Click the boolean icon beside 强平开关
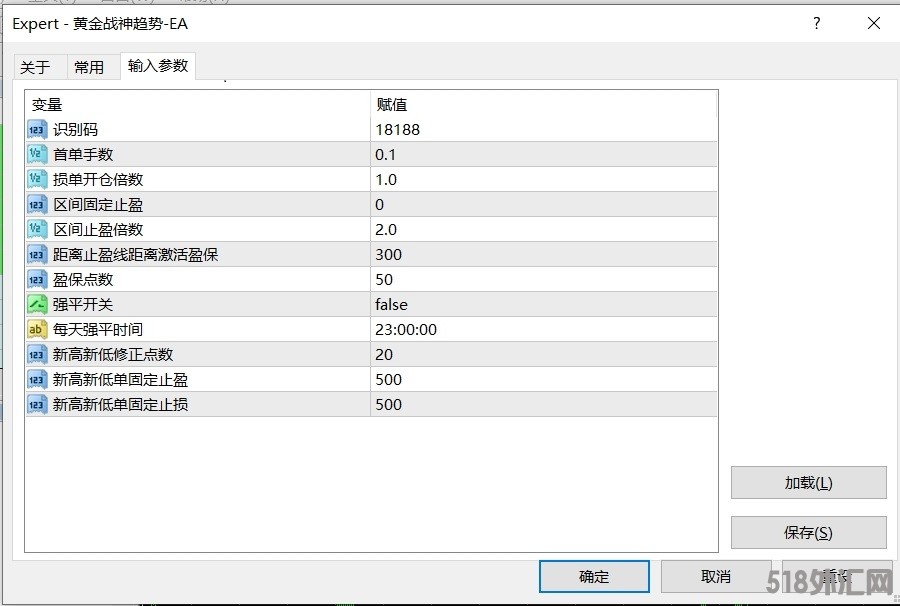This screenshot has height=606, width=900. pos(37,304)
